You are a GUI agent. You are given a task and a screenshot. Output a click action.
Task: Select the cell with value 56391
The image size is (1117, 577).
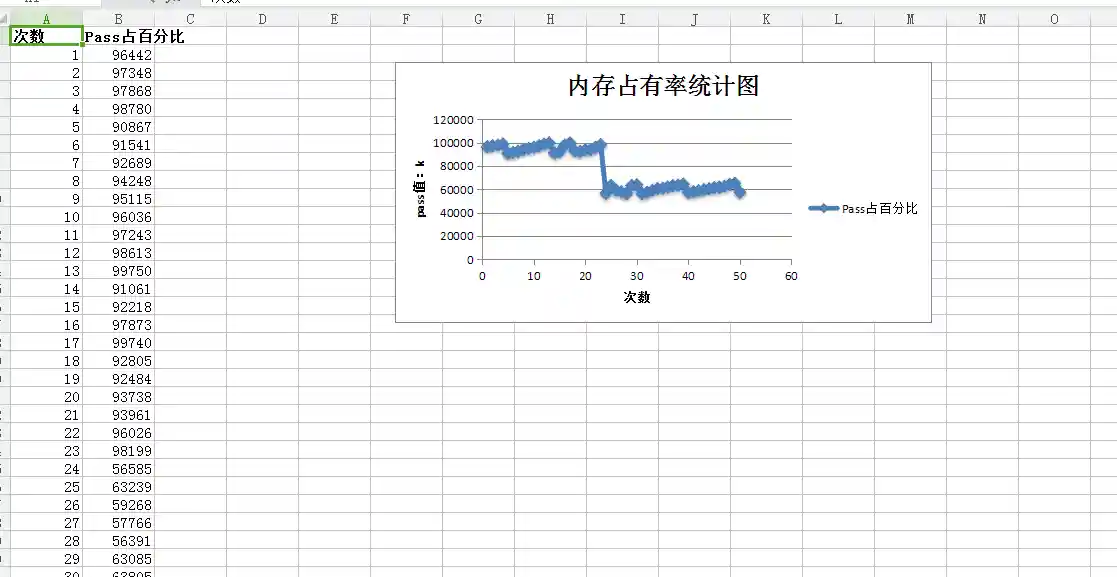(x=118, y=541)
